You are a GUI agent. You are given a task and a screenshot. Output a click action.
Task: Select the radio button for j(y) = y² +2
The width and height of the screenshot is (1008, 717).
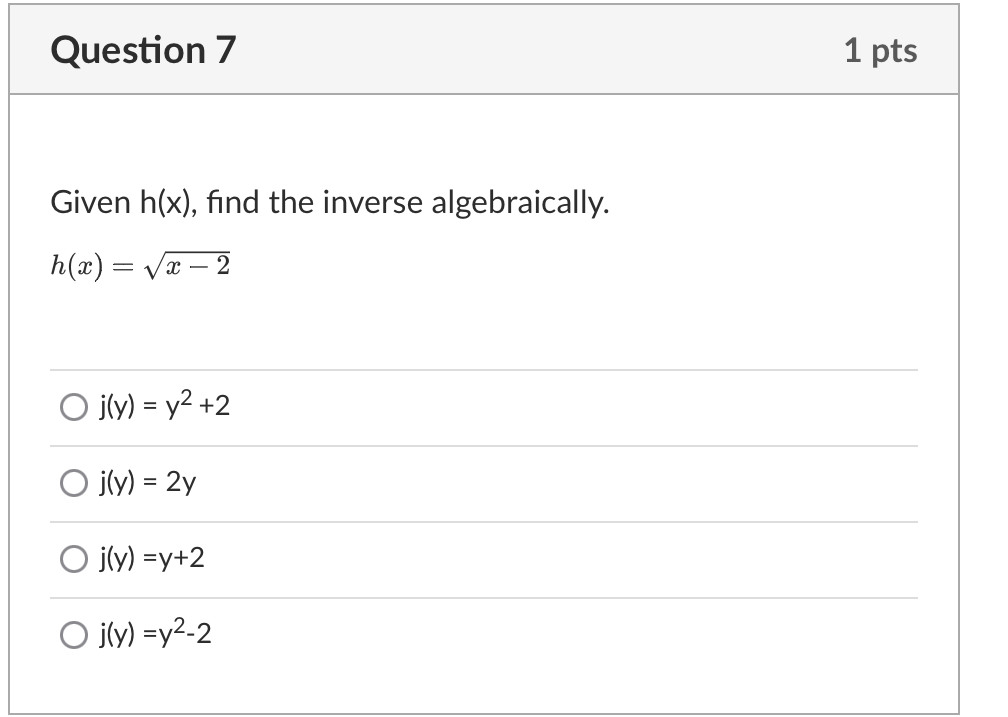pos(73,406)
